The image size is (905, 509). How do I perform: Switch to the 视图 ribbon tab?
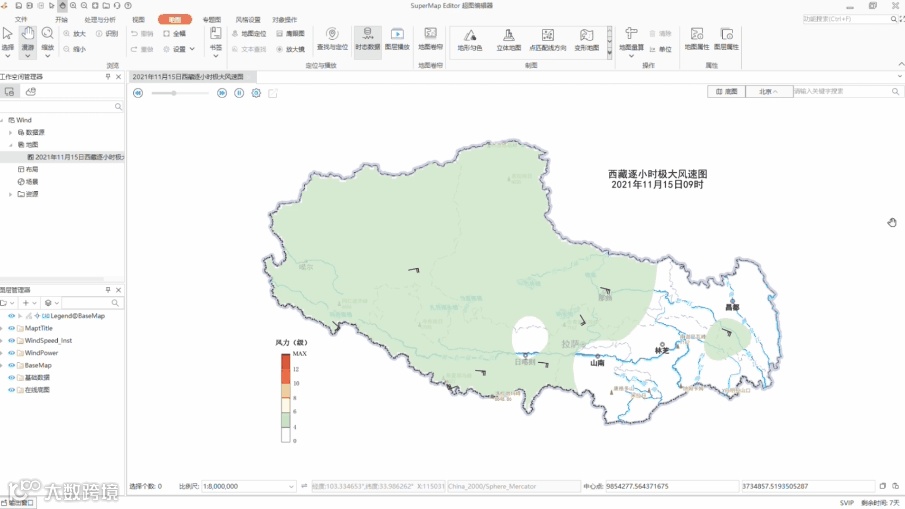click(139, 20)
